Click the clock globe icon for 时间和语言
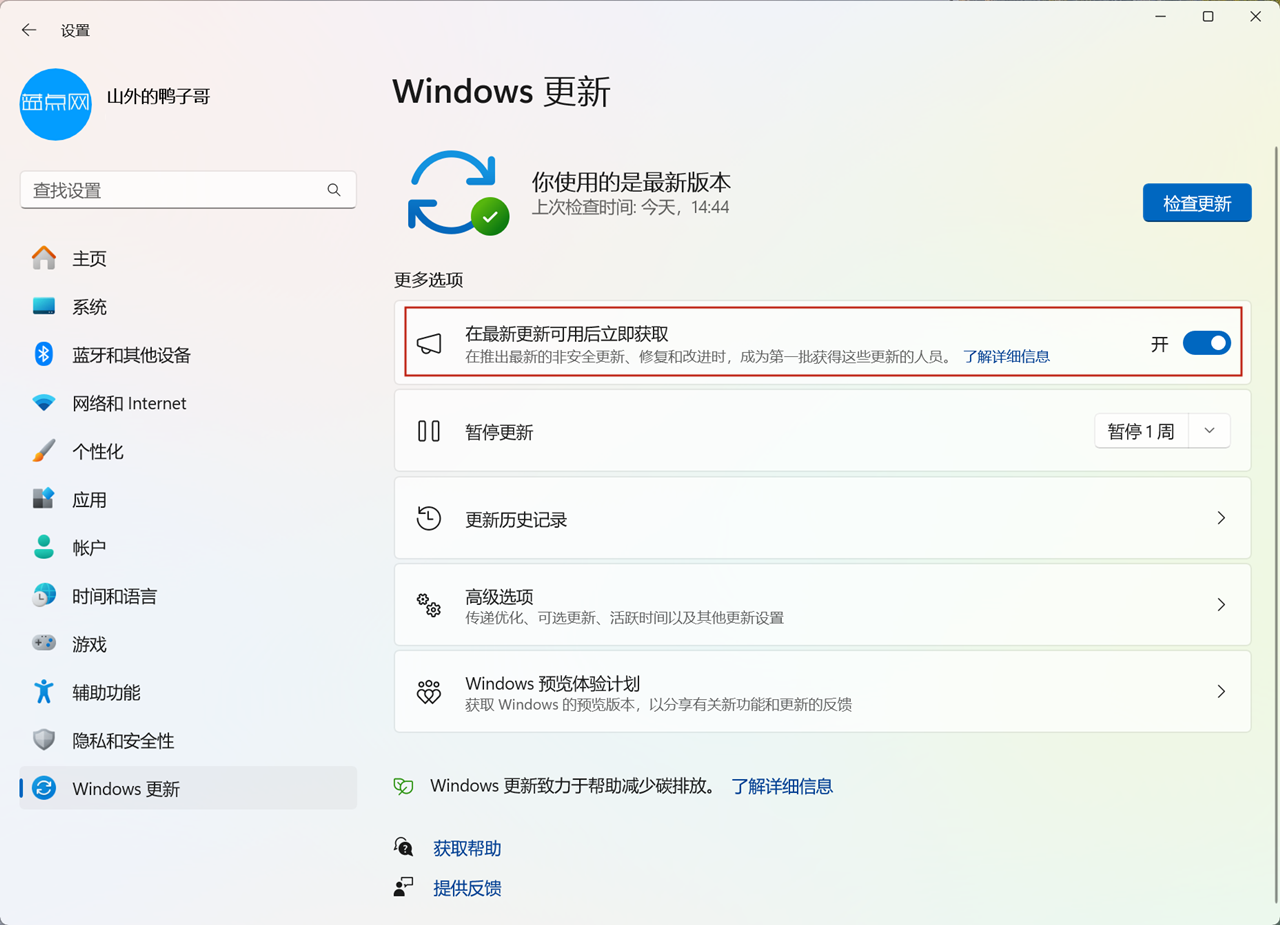Screen dimensions: 1280x925 click(x=44, y=596)
